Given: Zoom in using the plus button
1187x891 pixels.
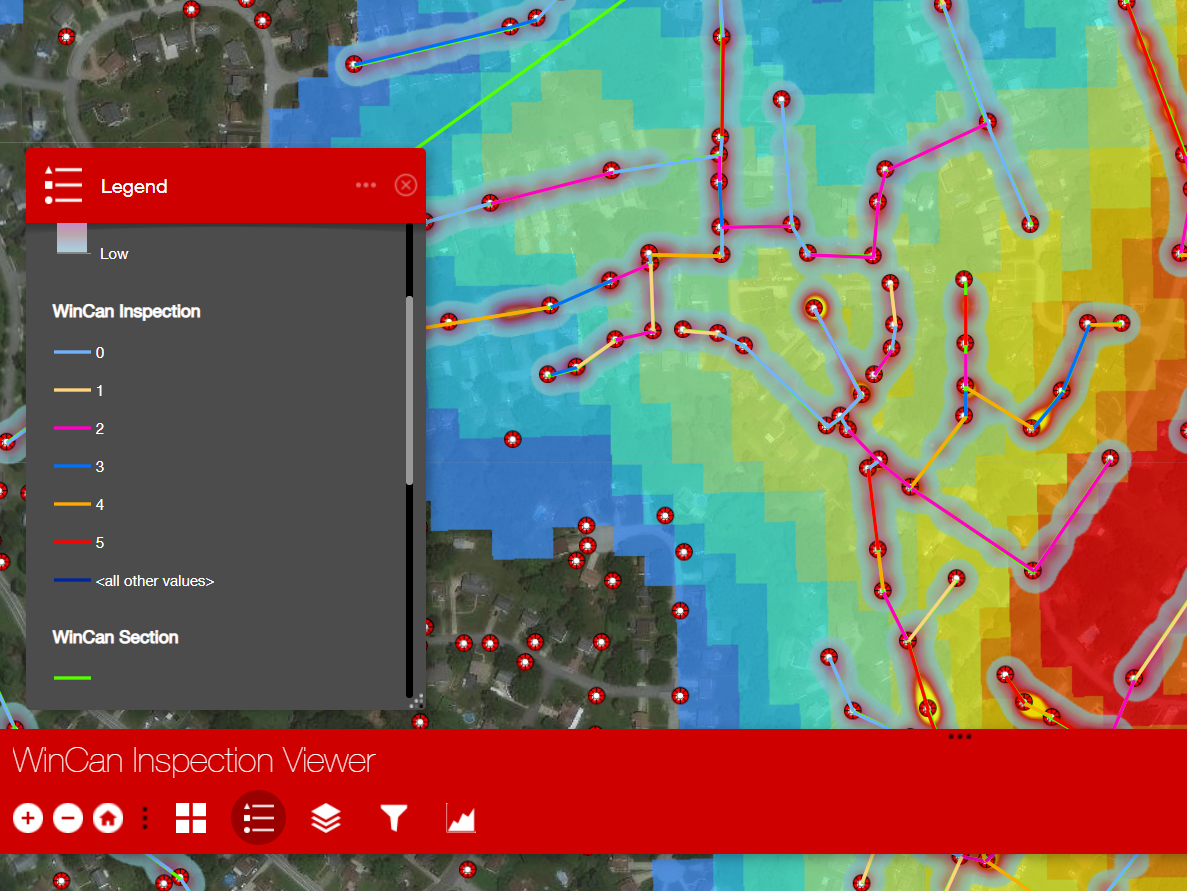Looking at the screenshot, I should click(x=28, y=818).
